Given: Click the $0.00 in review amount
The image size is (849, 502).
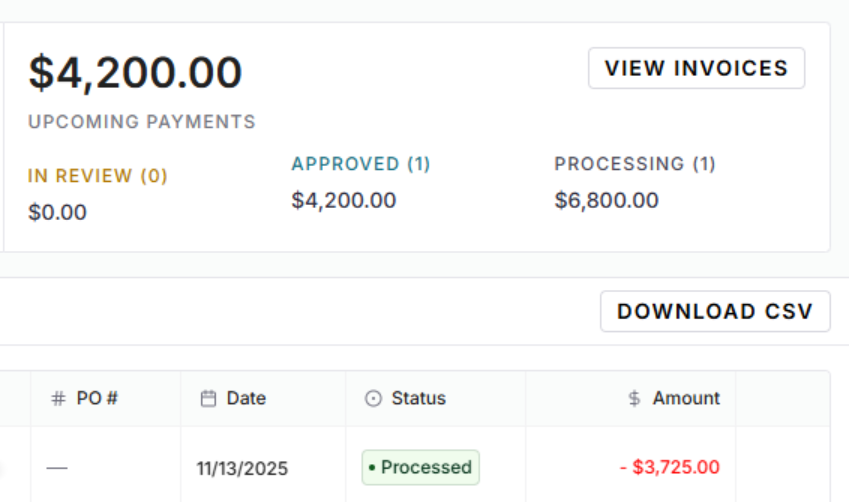Looking at the screenshot, I should (x=57, y=212).
